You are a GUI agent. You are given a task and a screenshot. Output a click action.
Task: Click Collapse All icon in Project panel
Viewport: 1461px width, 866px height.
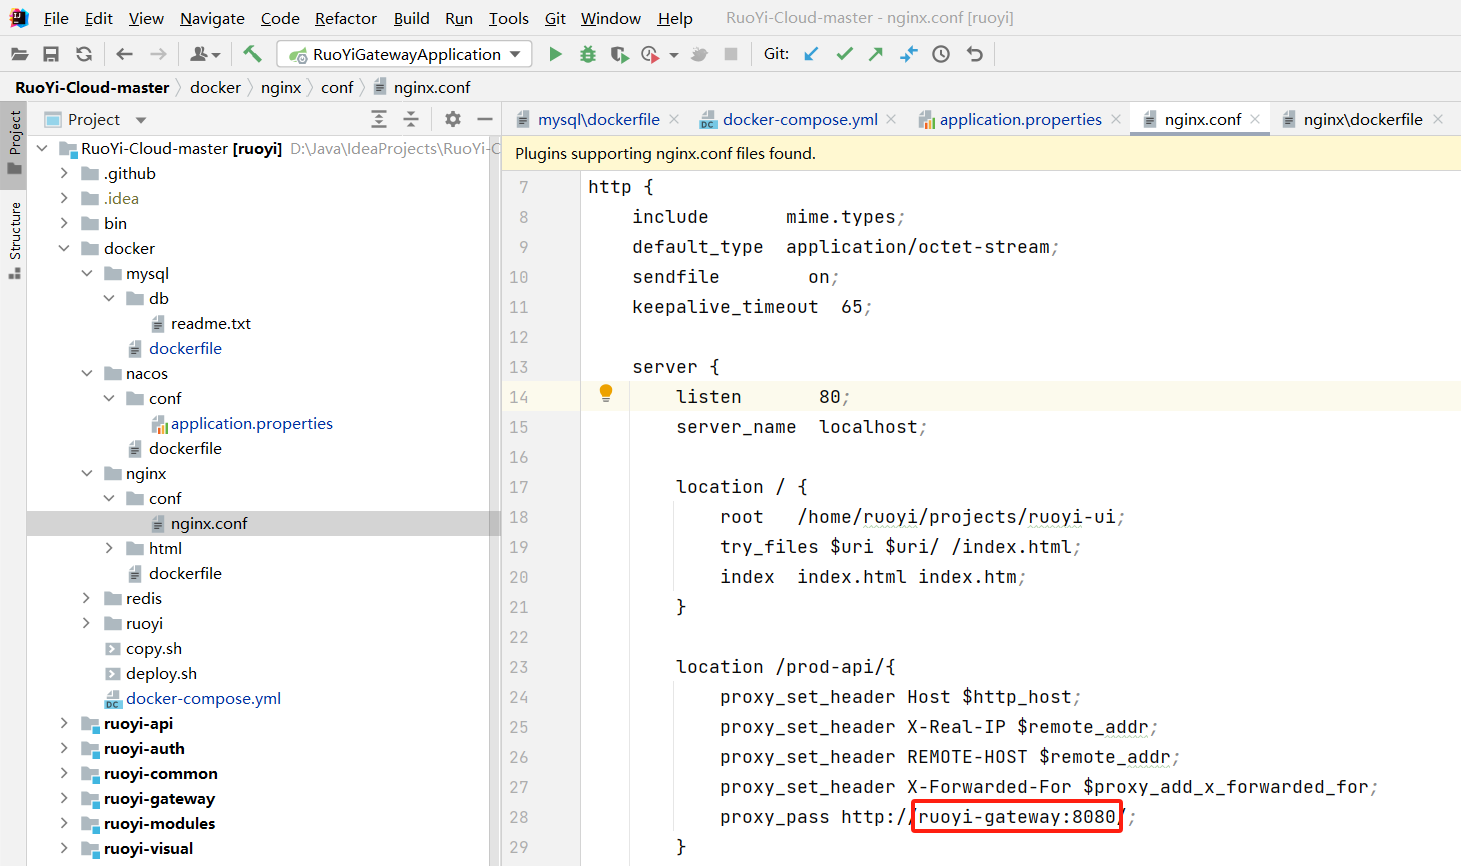(411, 119)
